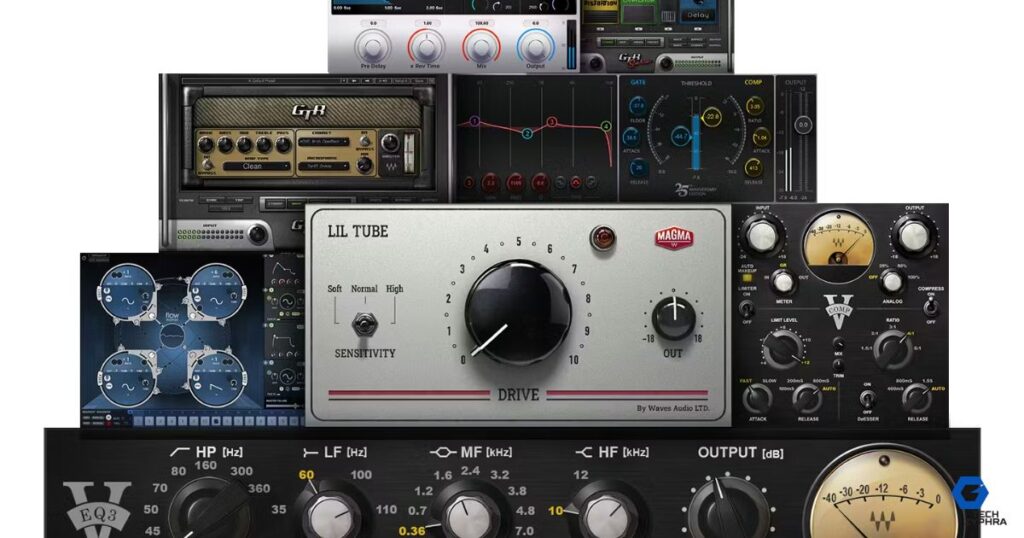The width and height of the screenshot is (1024, 538).
Task: Adjust the GATE threshold slider at -44.7
Action: (680, 136)
